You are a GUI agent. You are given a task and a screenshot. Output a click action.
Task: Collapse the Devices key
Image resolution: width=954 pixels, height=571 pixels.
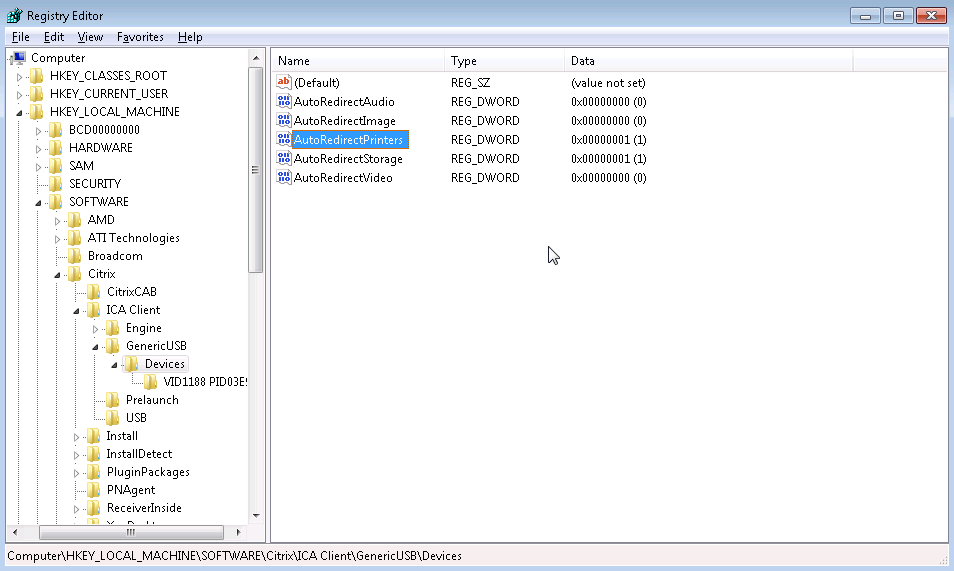tap(114, 365)
